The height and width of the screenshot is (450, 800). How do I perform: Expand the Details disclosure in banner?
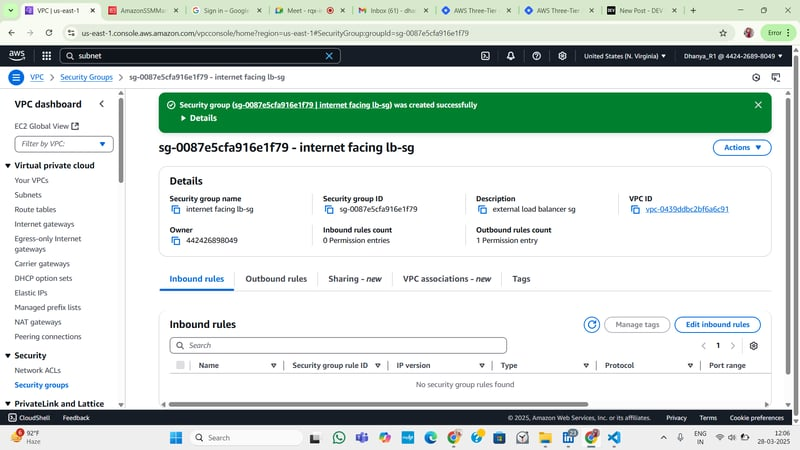(199, 118)
